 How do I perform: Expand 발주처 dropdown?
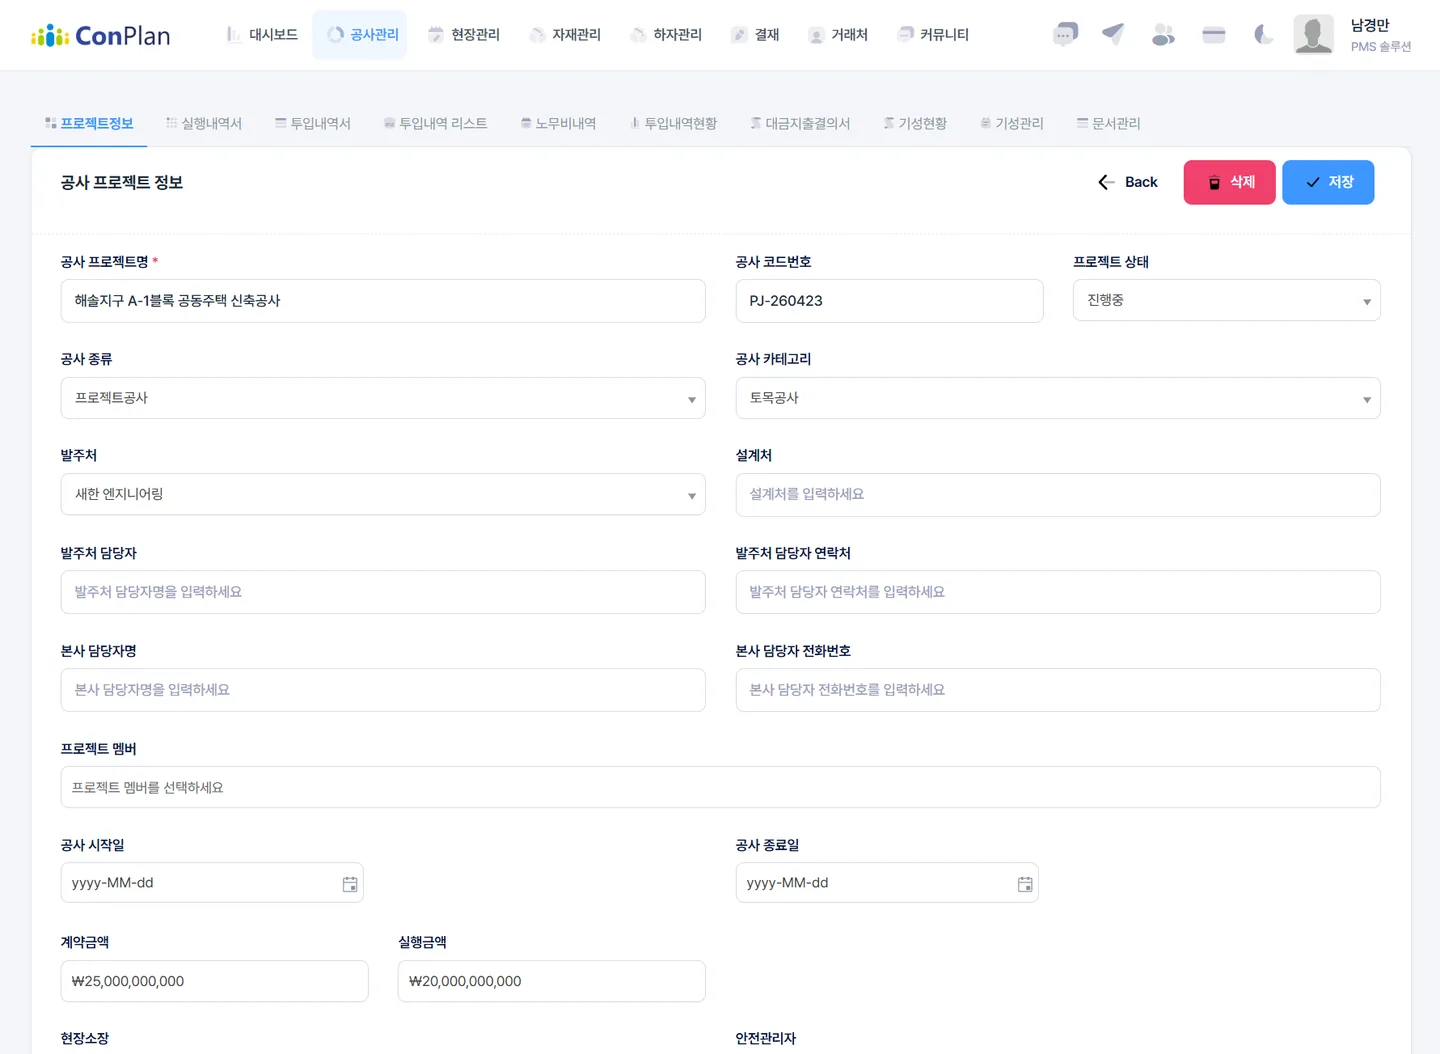383,494
